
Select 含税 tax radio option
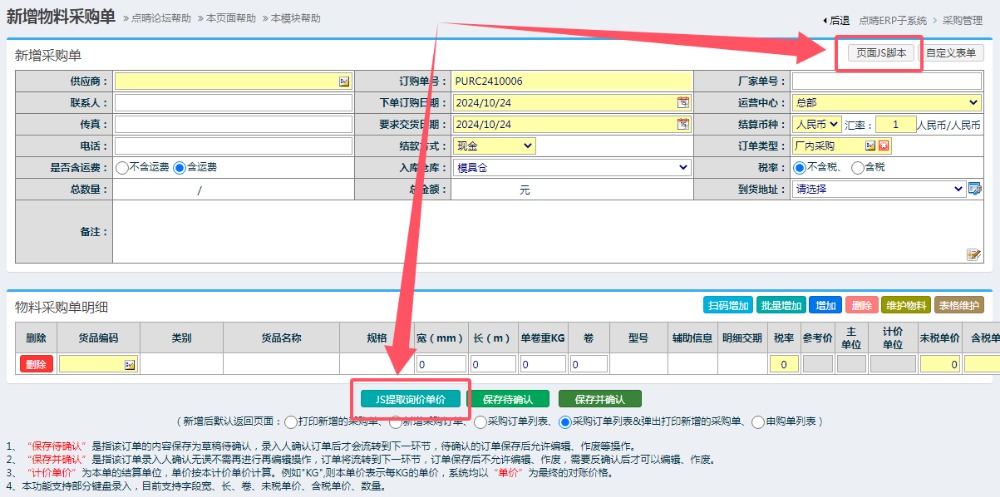856,168
